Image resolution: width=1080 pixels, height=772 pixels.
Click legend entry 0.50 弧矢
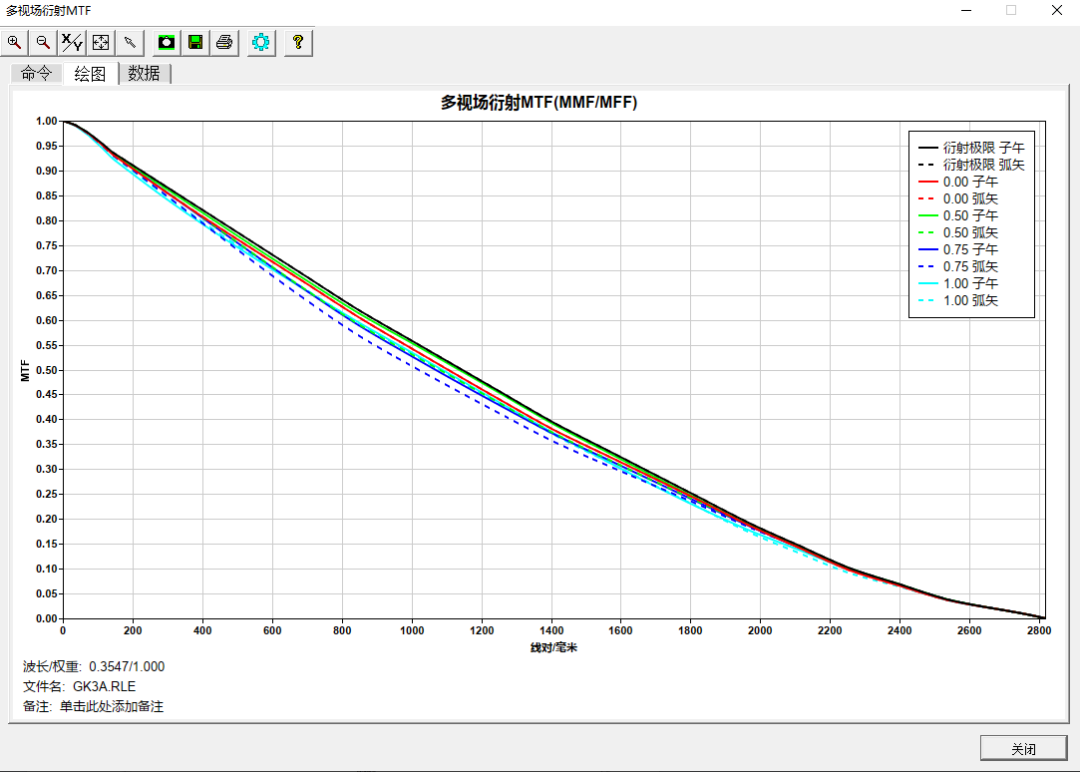click(x=958, y=233)
